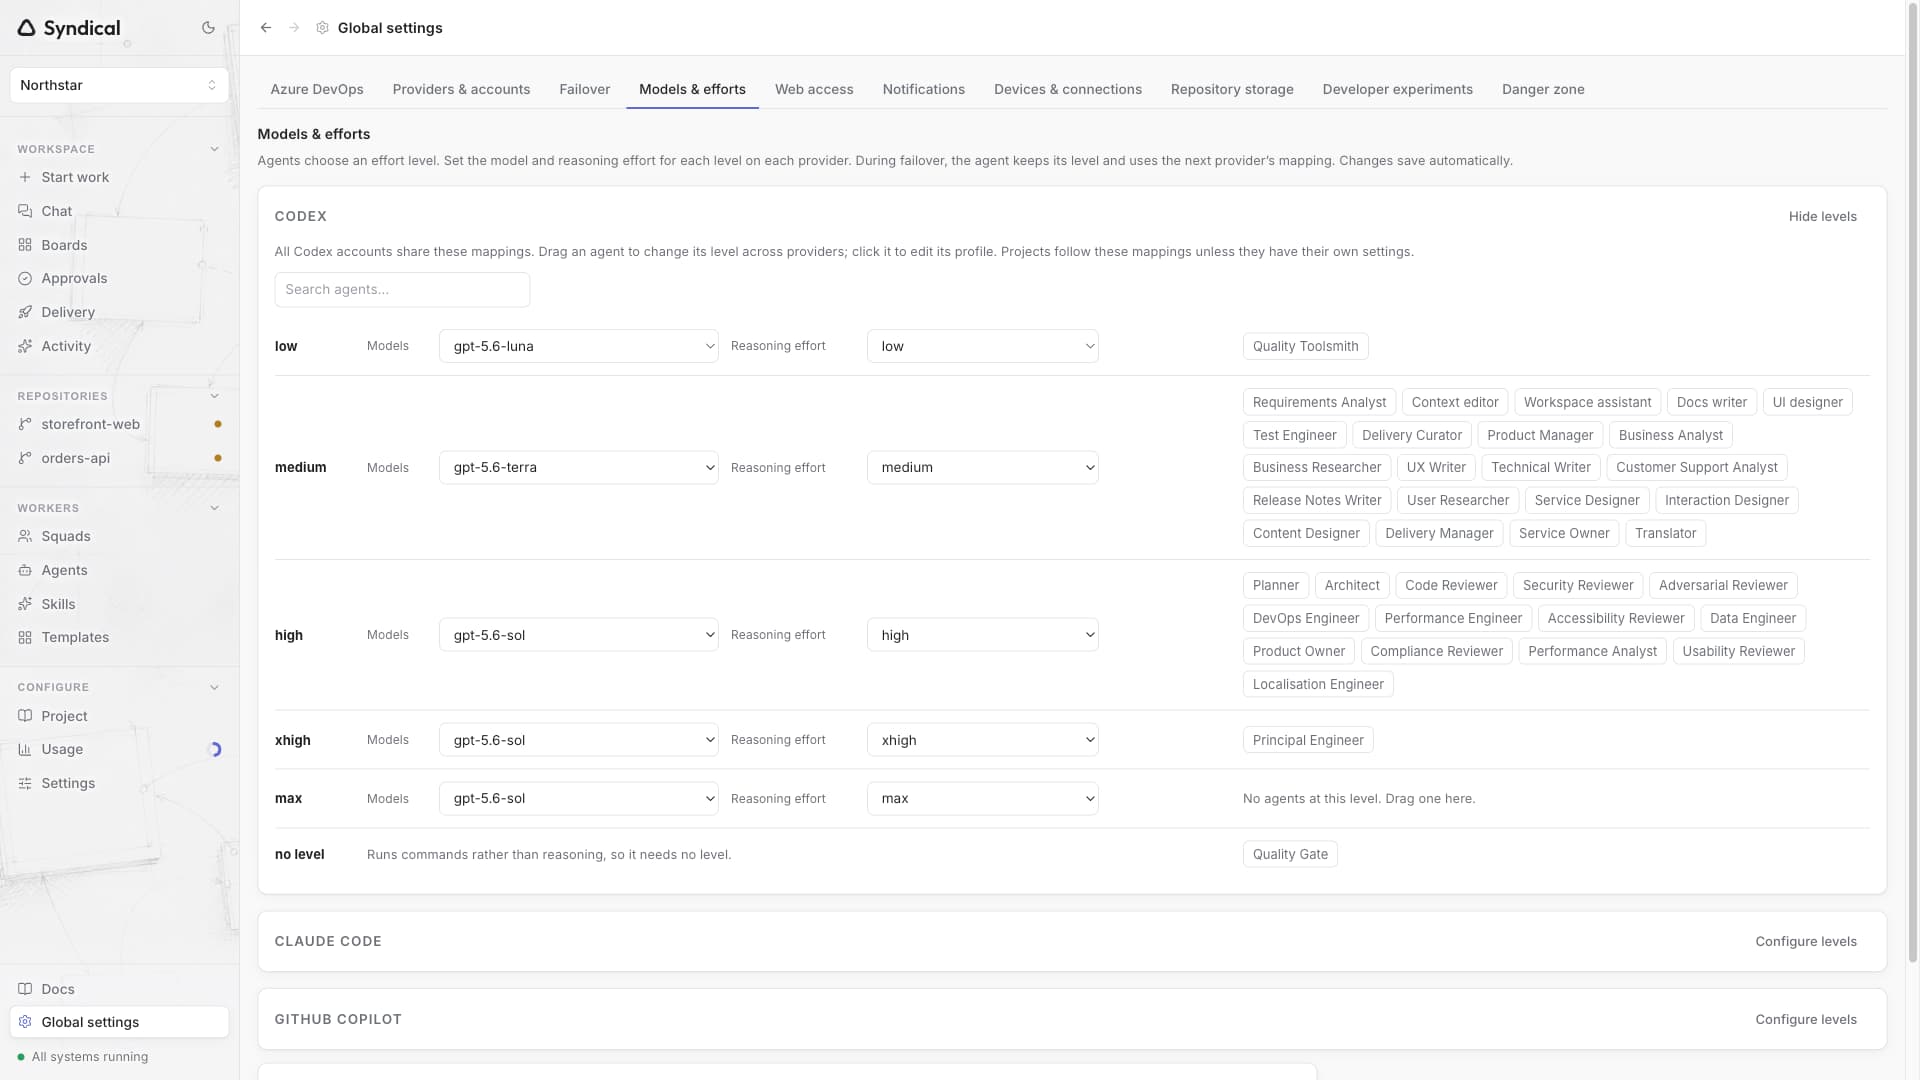Open model dropdown showing gpt-5.6-terra

(x=578, y=467)
